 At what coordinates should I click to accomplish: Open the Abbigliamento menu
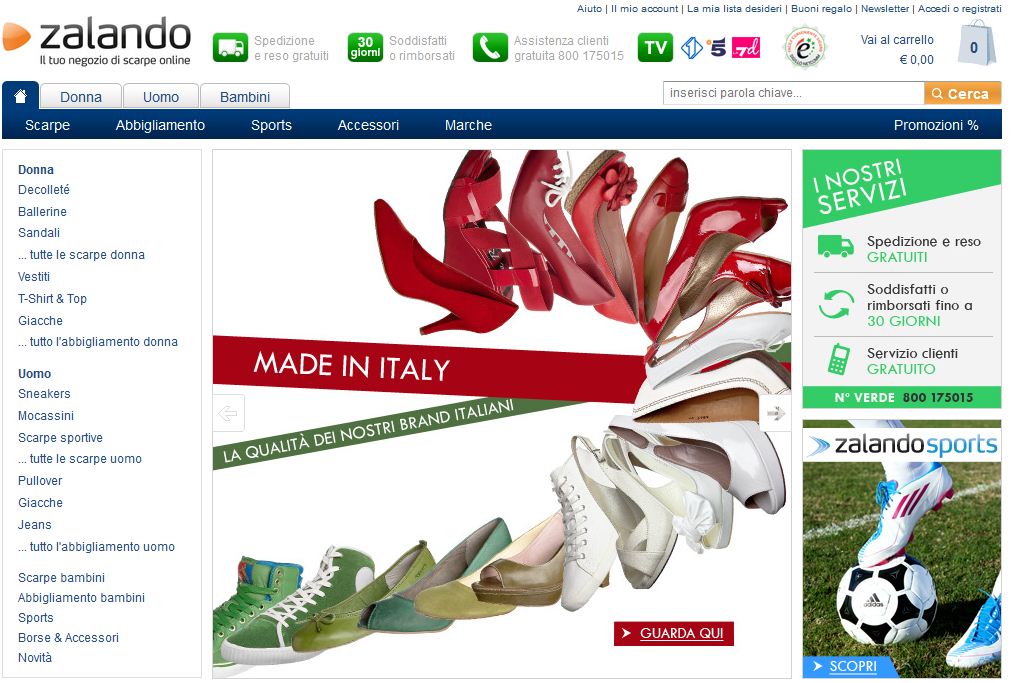[160, 125]
